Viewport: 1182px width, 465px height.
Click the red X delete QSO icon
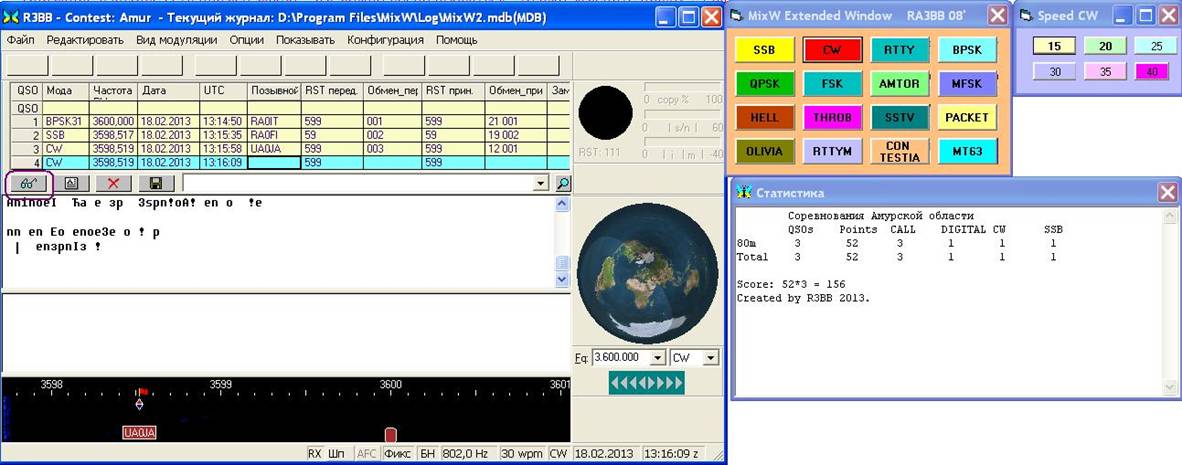coord(113,183)
